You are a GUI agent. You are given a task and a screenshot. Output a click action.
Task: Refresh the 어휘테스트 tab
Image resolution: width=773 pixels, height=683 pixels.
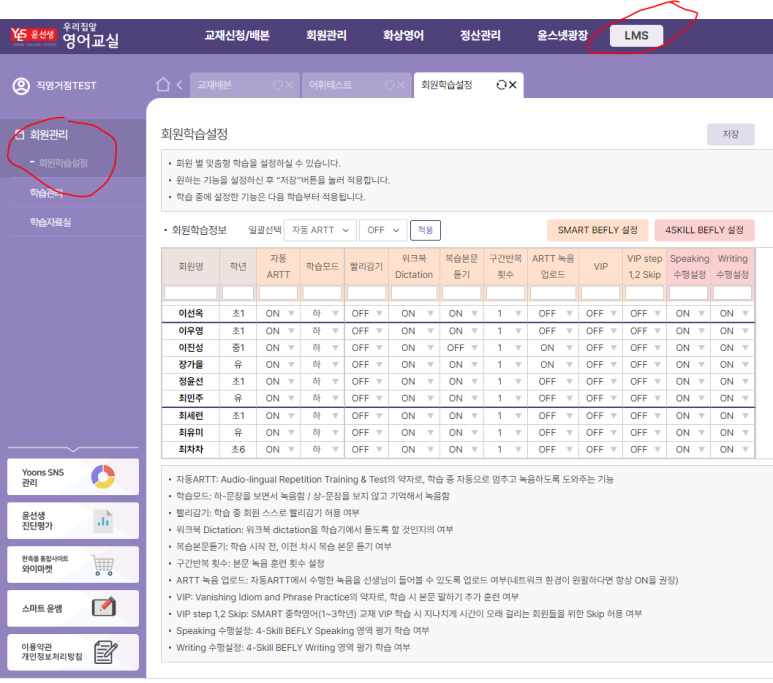389,85
